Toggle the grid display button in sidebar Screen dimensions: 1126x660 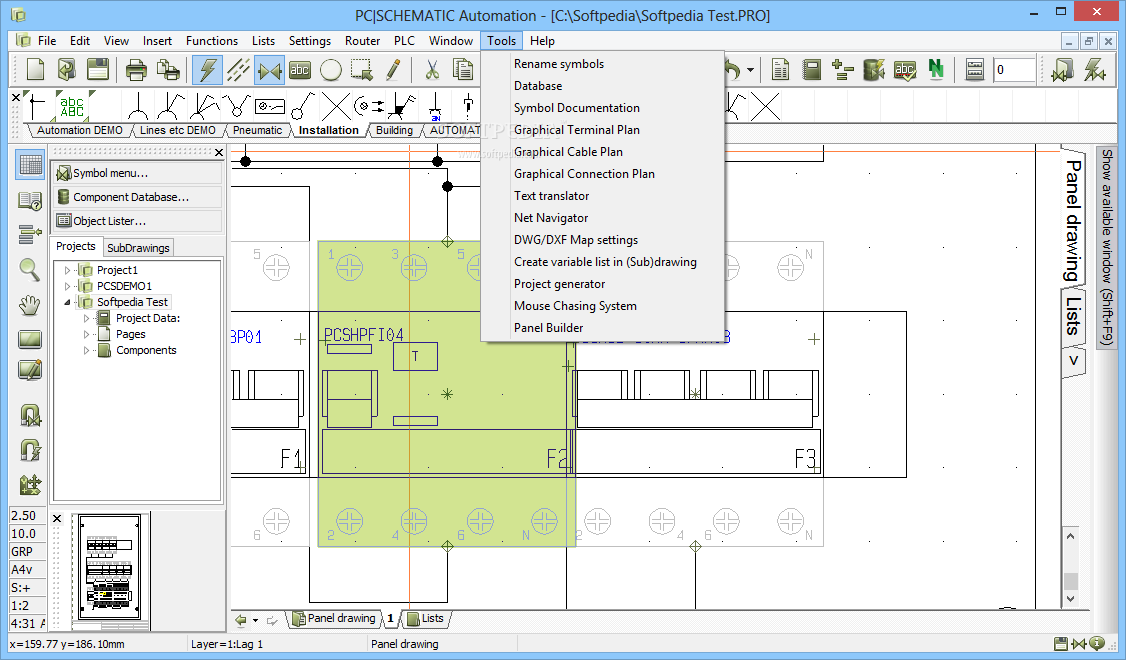tap(30, 166)
